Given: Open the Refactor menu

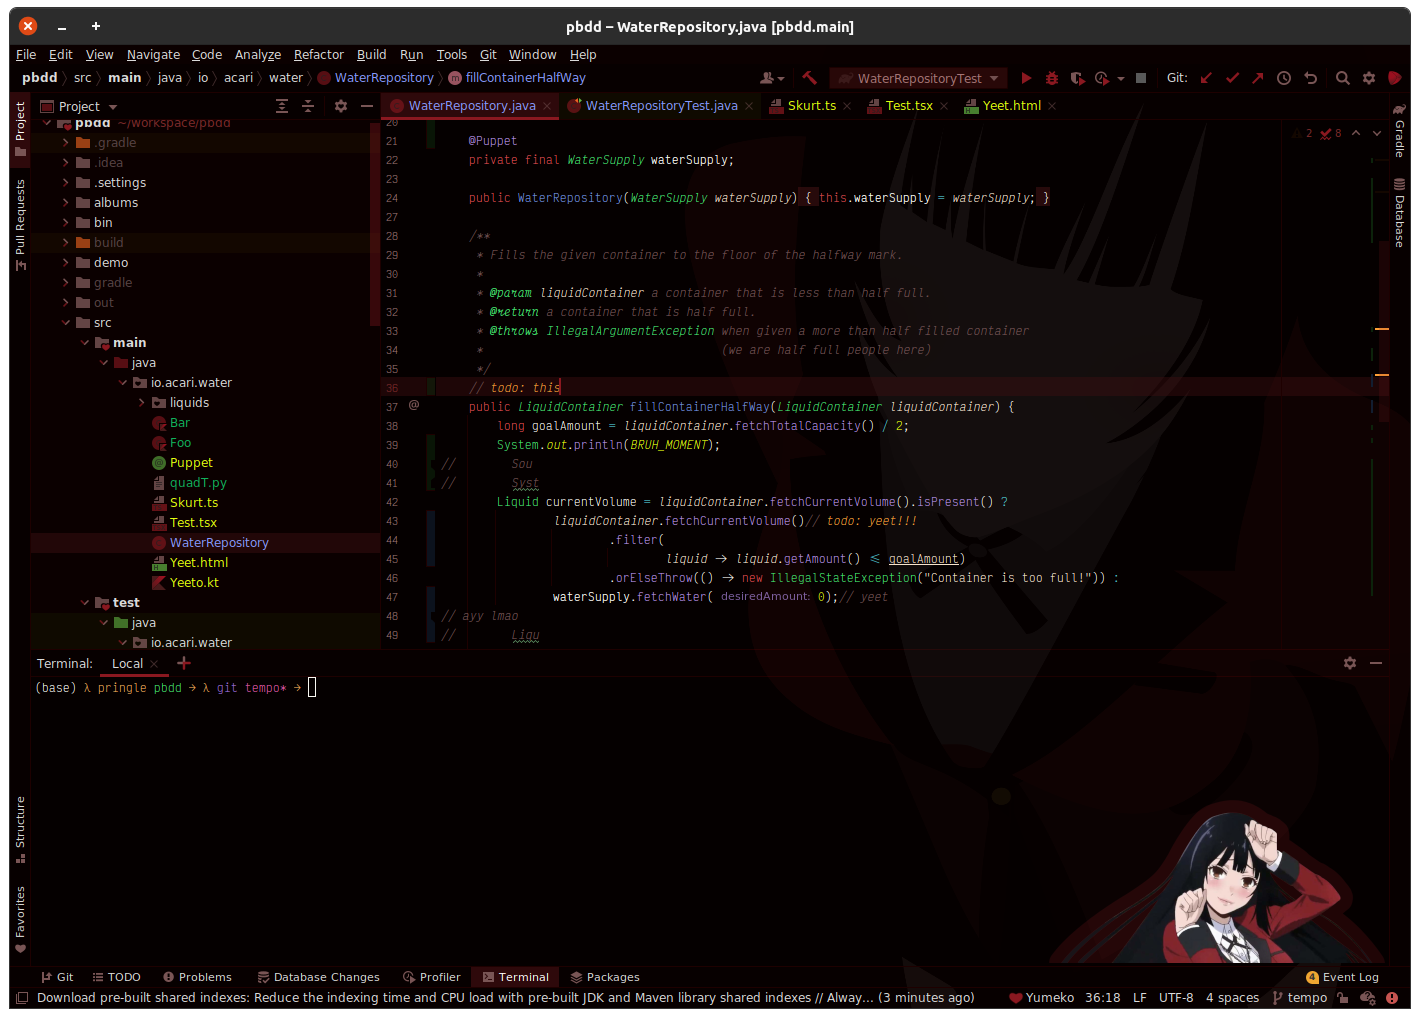Looking at the screenshot, I should click(318, 54).
